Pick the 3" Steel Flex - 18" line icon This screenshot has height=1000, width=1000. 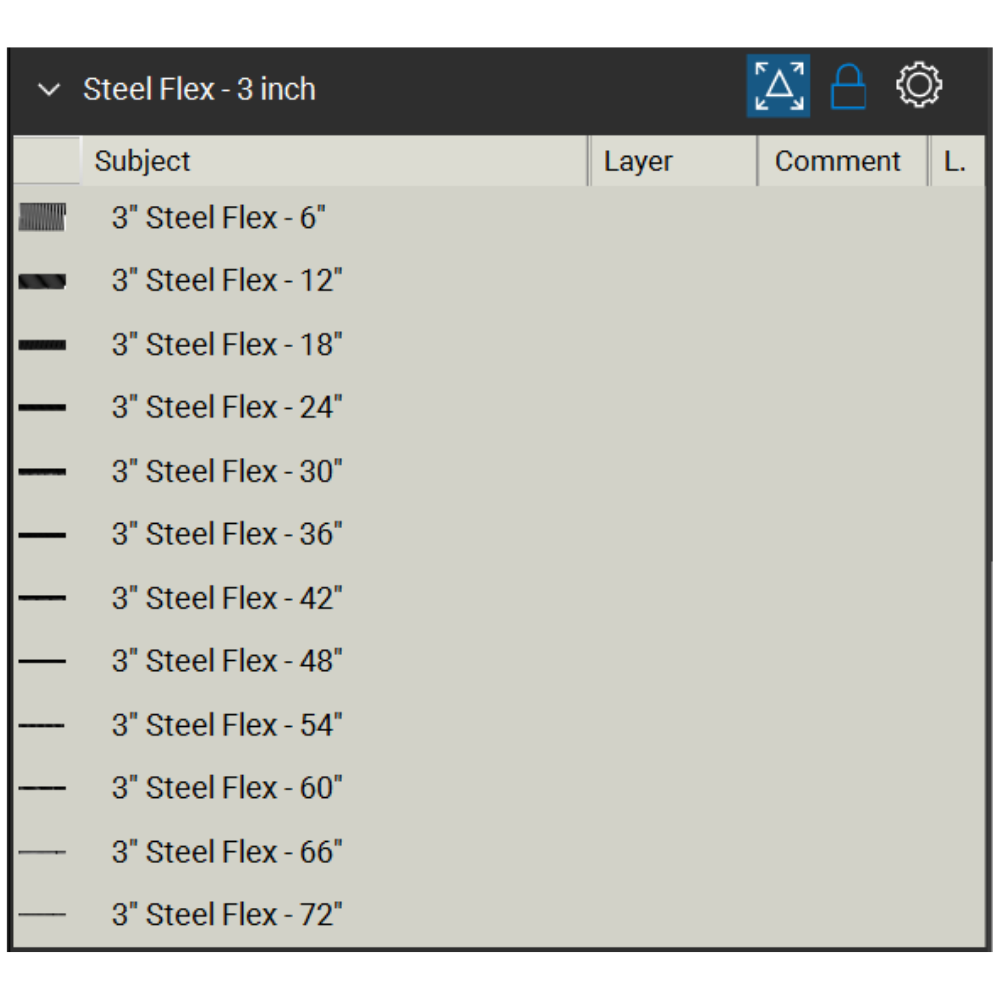42,345
